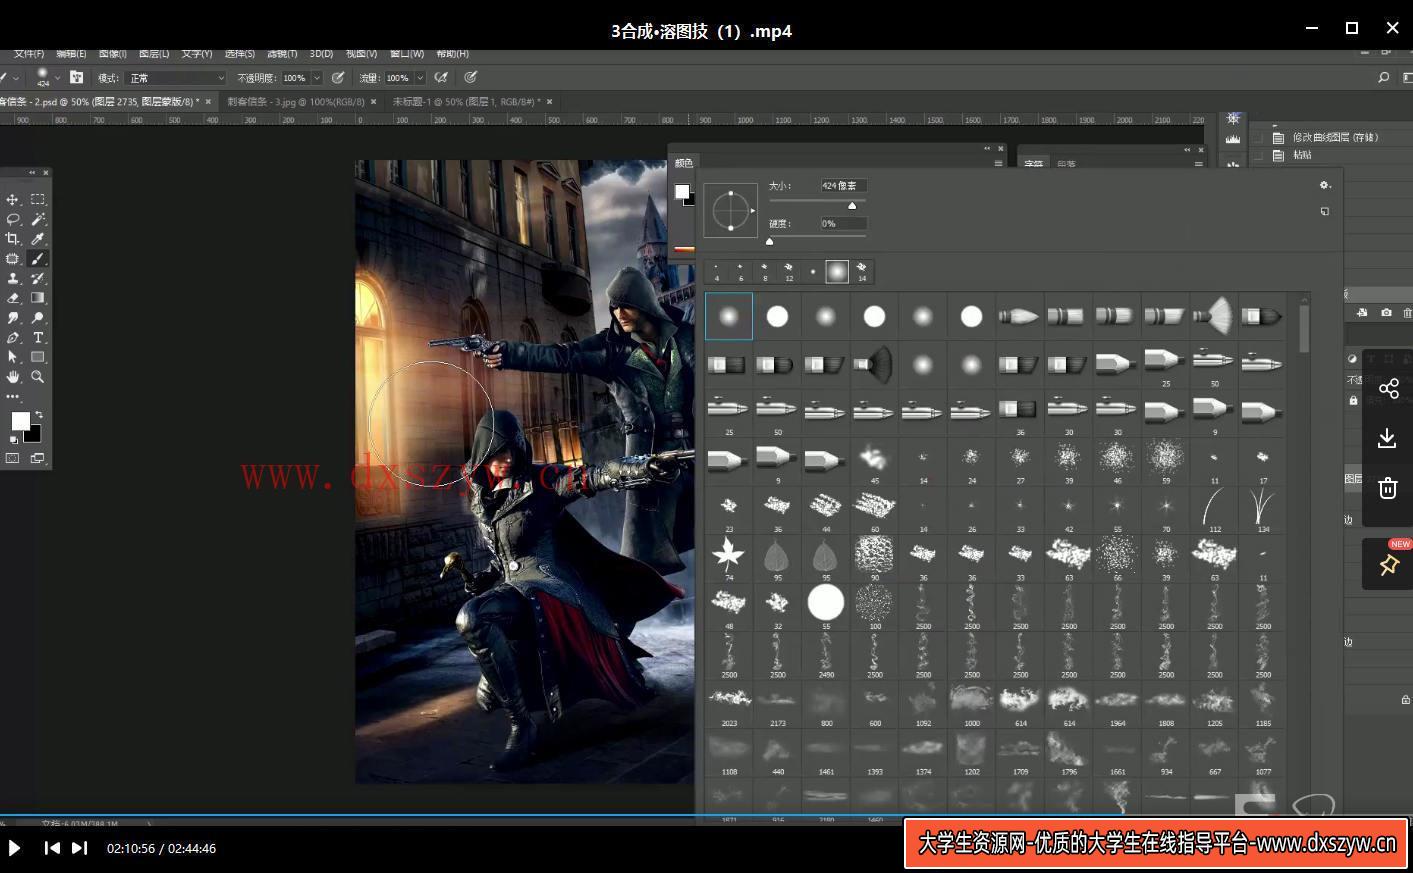Select the Magic Wand tool

point(38,219)
